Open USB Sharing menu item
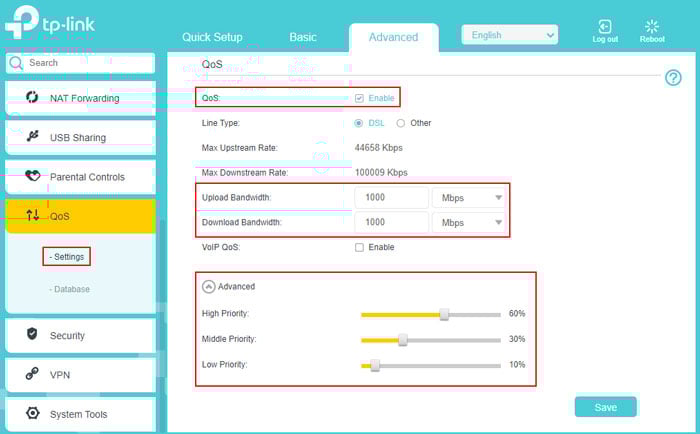700x434 pixels. (x=81, y=137)
